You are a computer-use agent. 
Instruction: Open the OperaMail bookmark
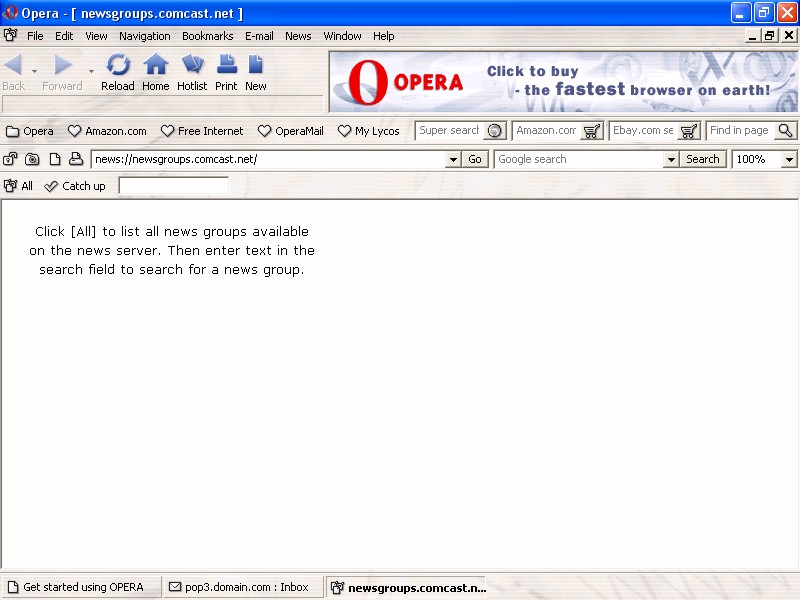291,131
